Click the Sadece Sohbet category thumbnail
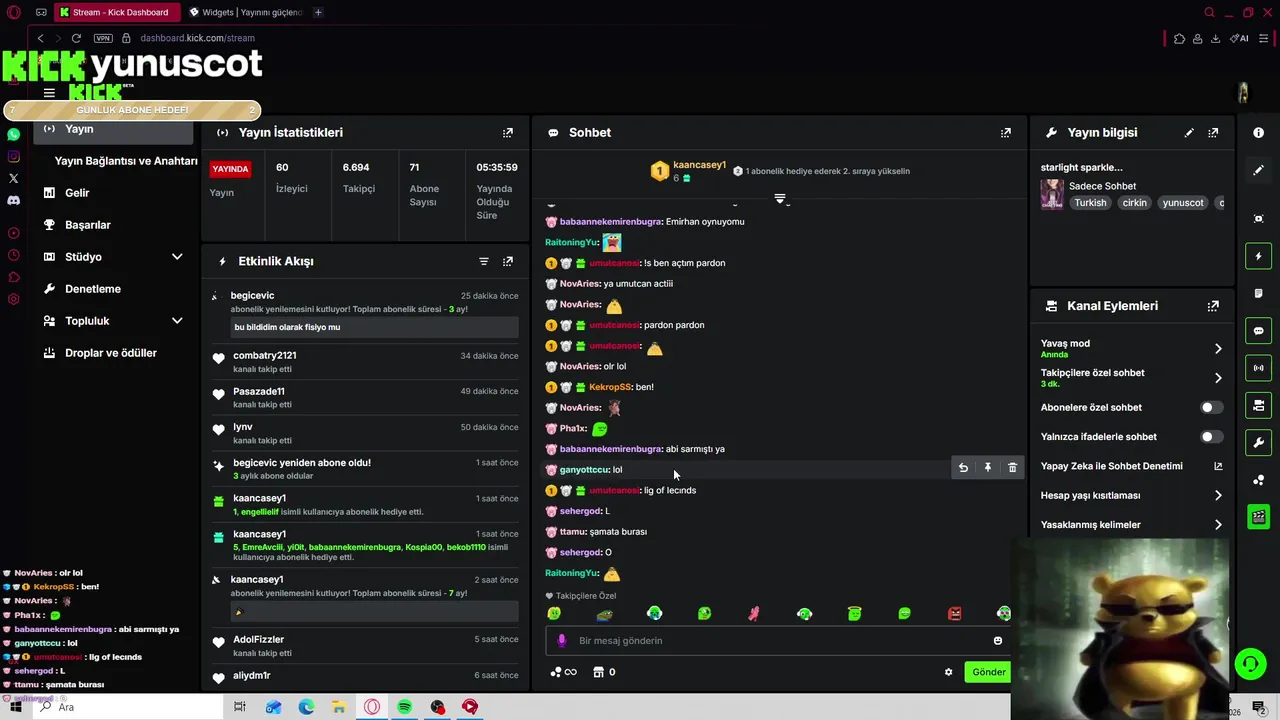The image size is (1280, 720). (x=1052, y=194)
